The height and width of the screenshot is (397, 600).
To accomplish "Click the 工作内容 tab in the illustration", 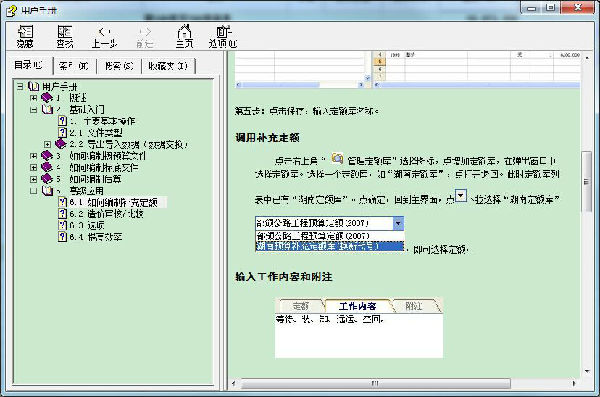I will point(357,306).
